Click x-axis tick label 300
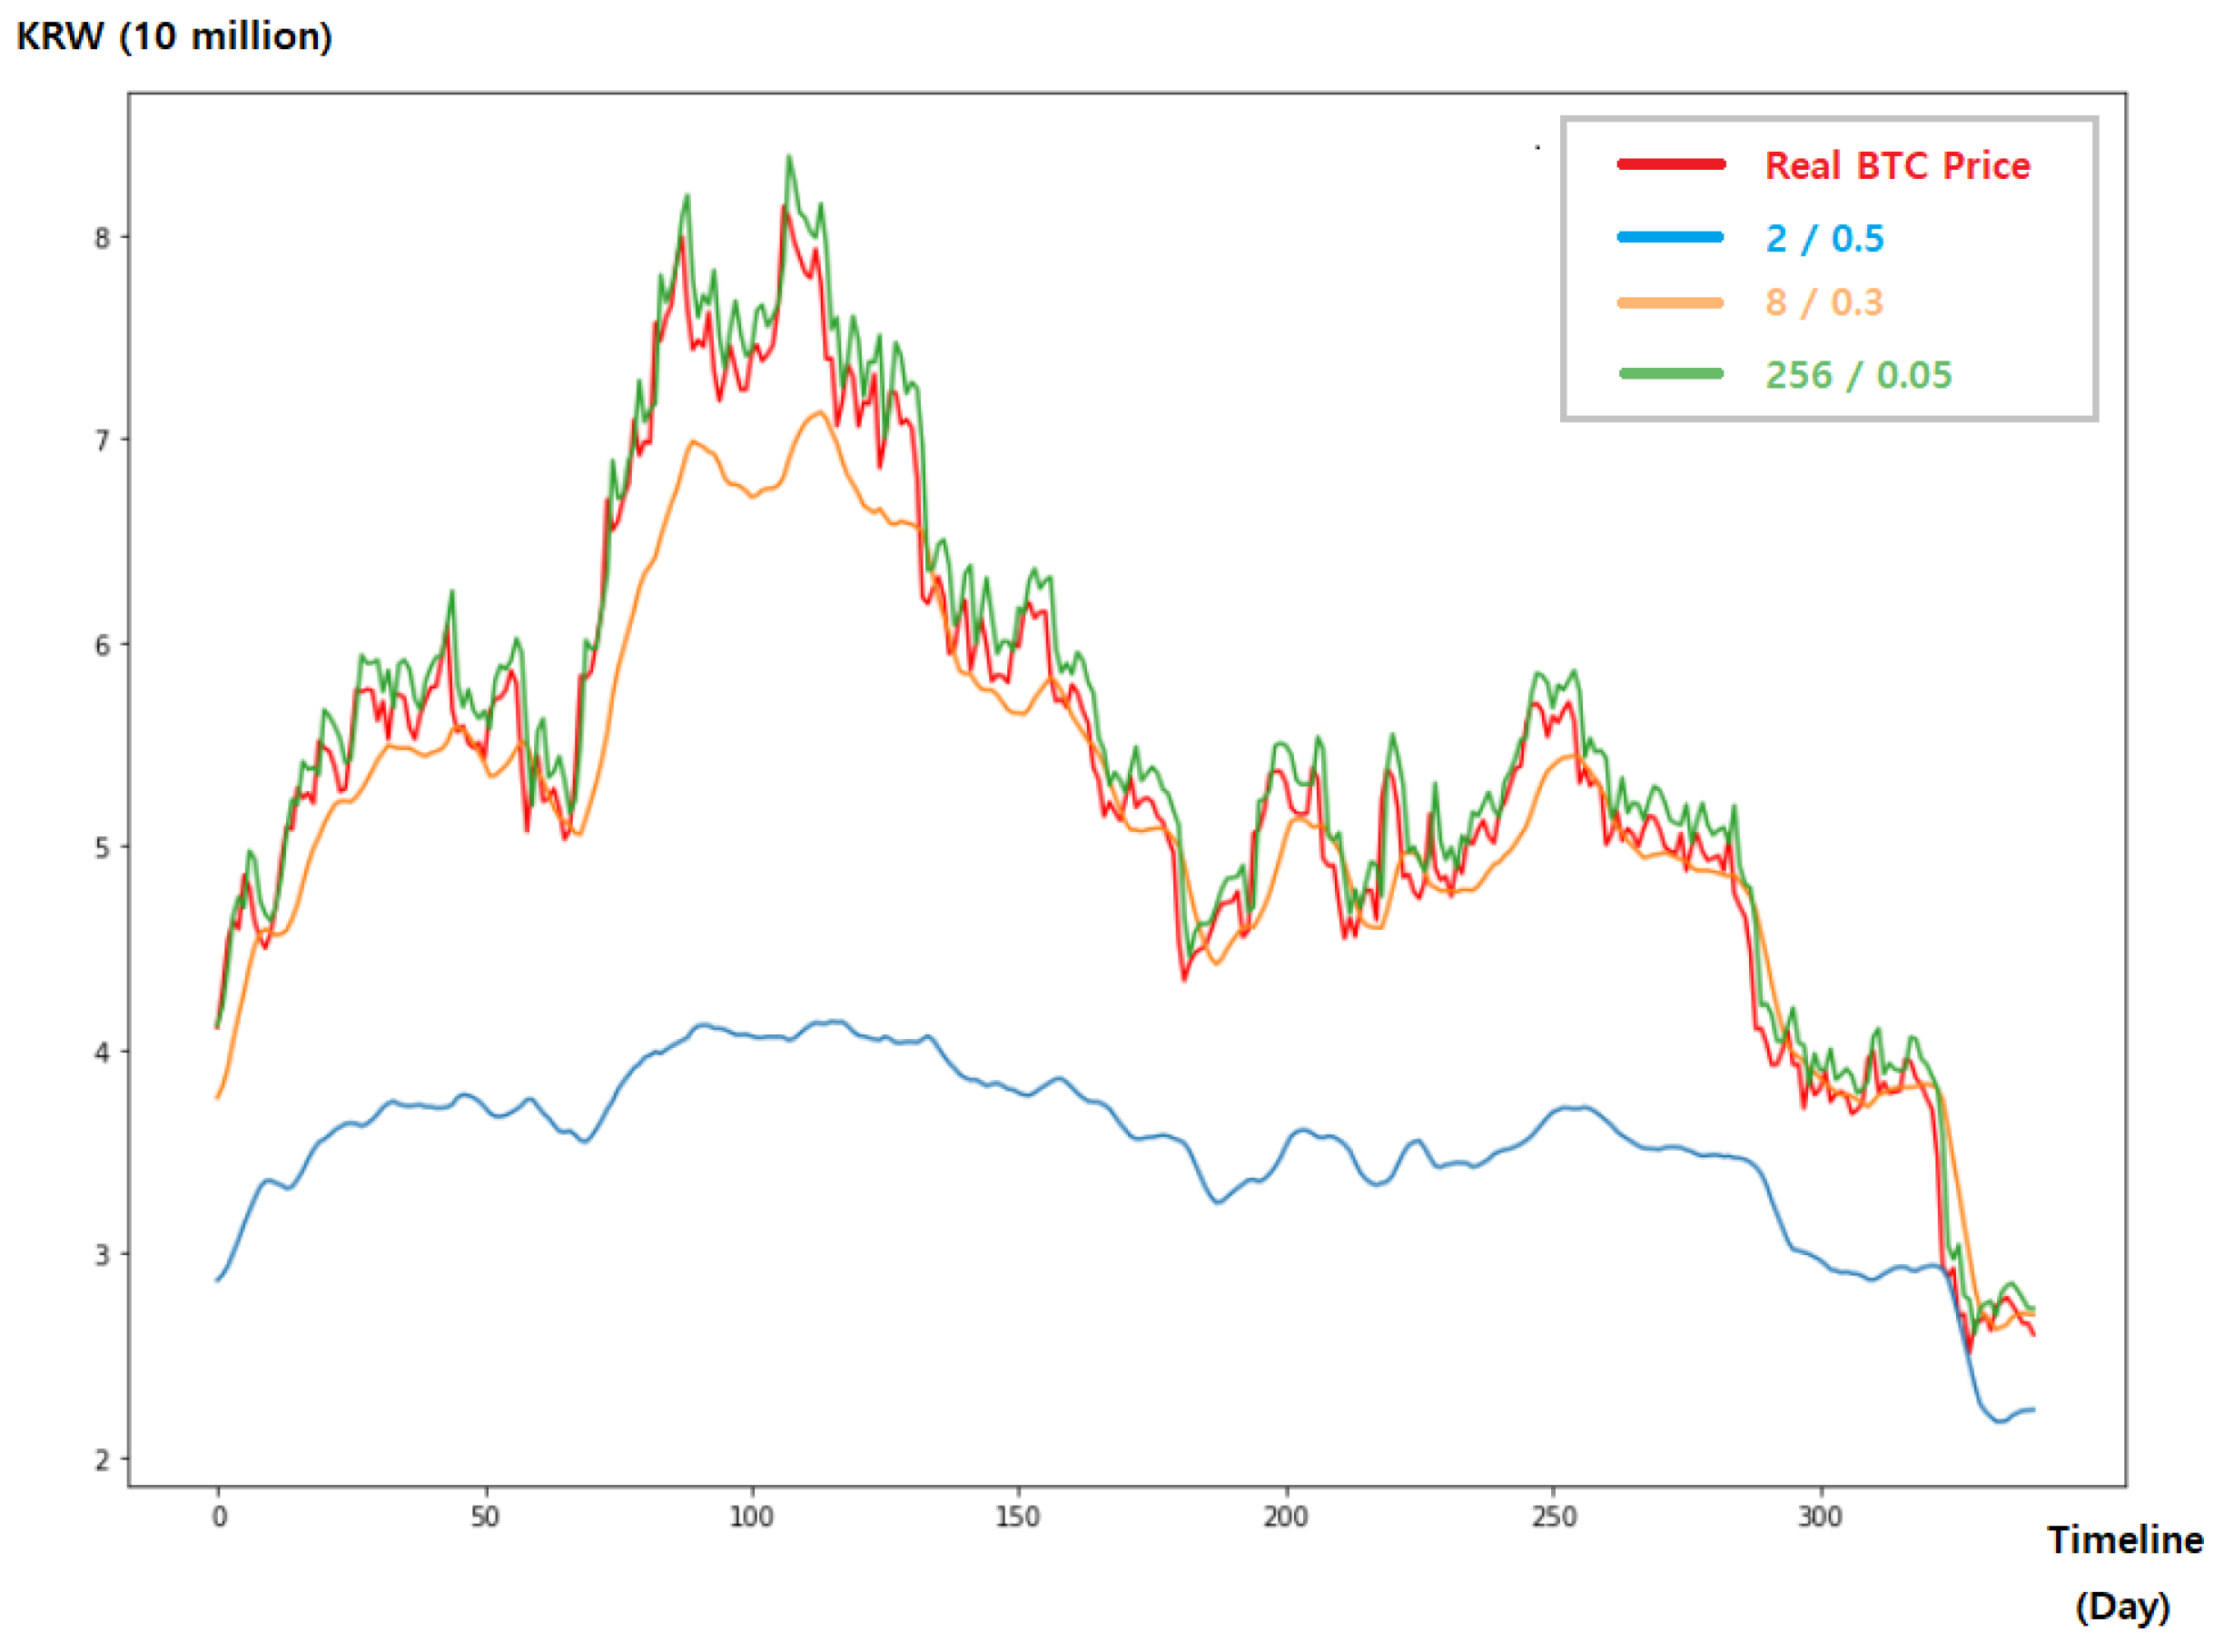This screenshot has height=1652, width=2214. click(x=1820, y=1517)
